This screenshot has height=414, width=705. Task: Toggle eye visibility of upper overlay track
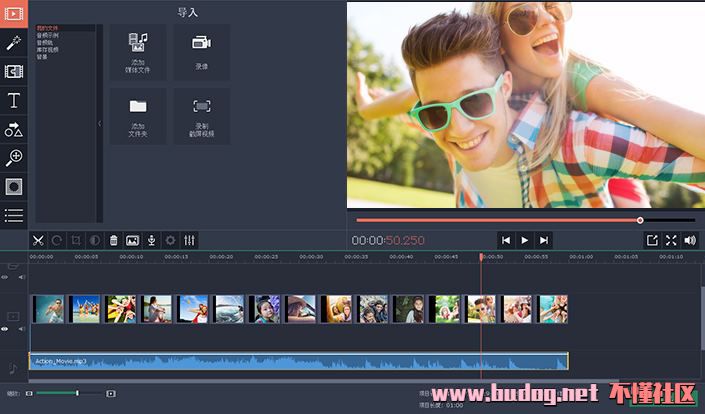[x=5, y=277]
